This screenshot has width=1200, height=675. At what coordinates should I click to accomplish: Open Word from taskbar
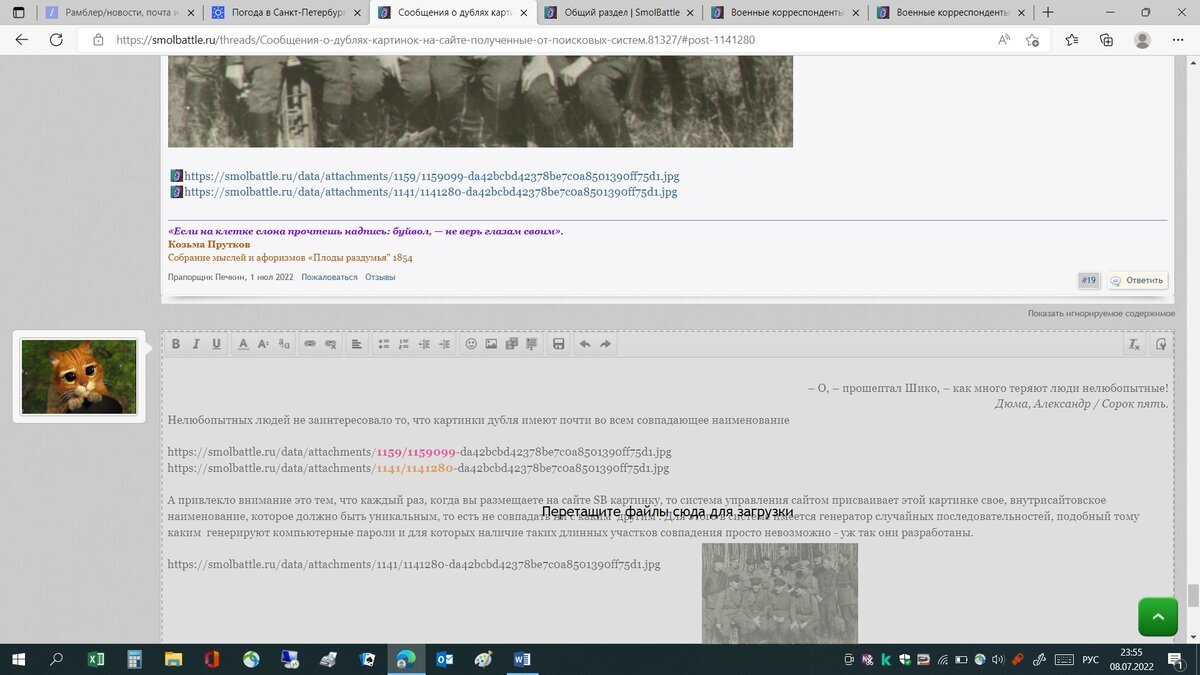pyautogui.click(x=522, y=659)
